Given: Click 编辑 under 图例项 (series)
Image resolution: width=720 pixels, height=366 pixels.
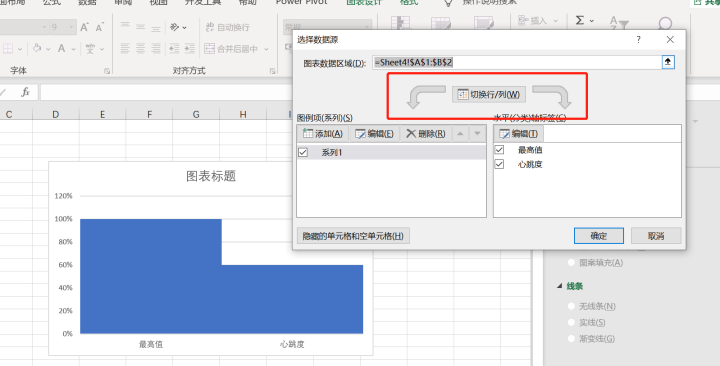Looking at the screenshot, I should coord(374,134).
